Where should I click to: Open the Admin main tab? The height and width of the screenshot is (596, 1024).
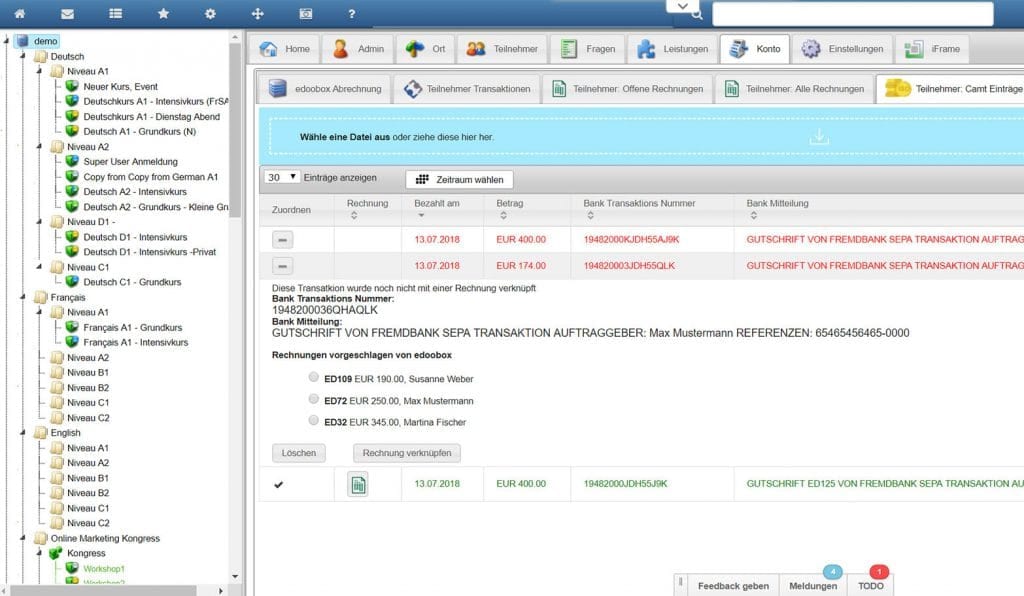358,49
